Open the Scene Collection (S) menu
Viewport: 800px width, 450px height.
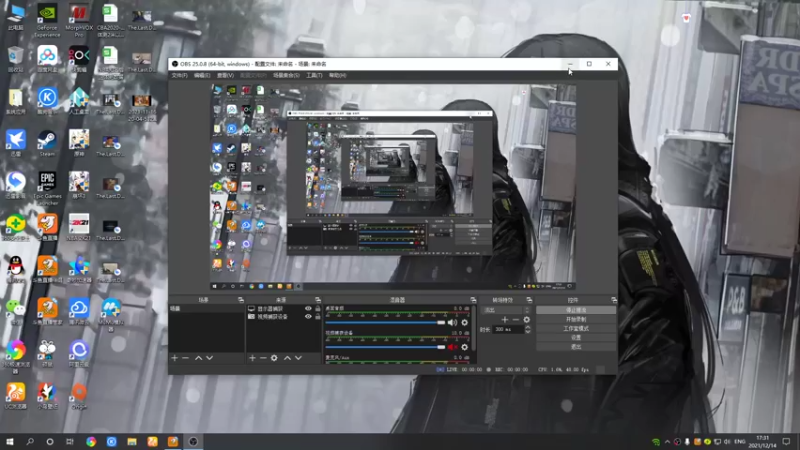point(286,76)
